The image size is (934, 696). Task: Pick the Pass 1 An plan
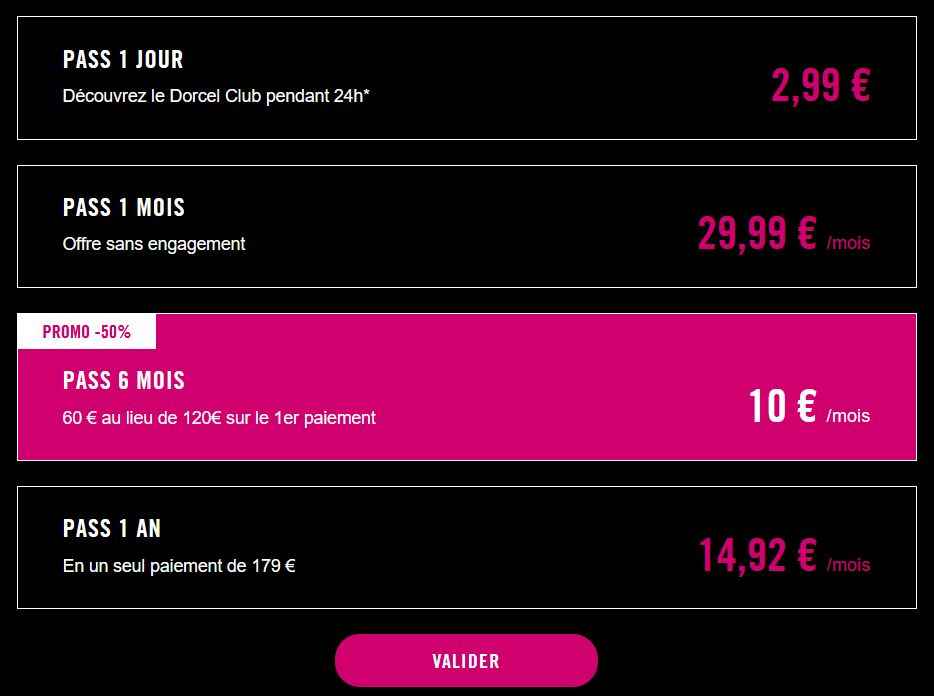coord(466,547)
